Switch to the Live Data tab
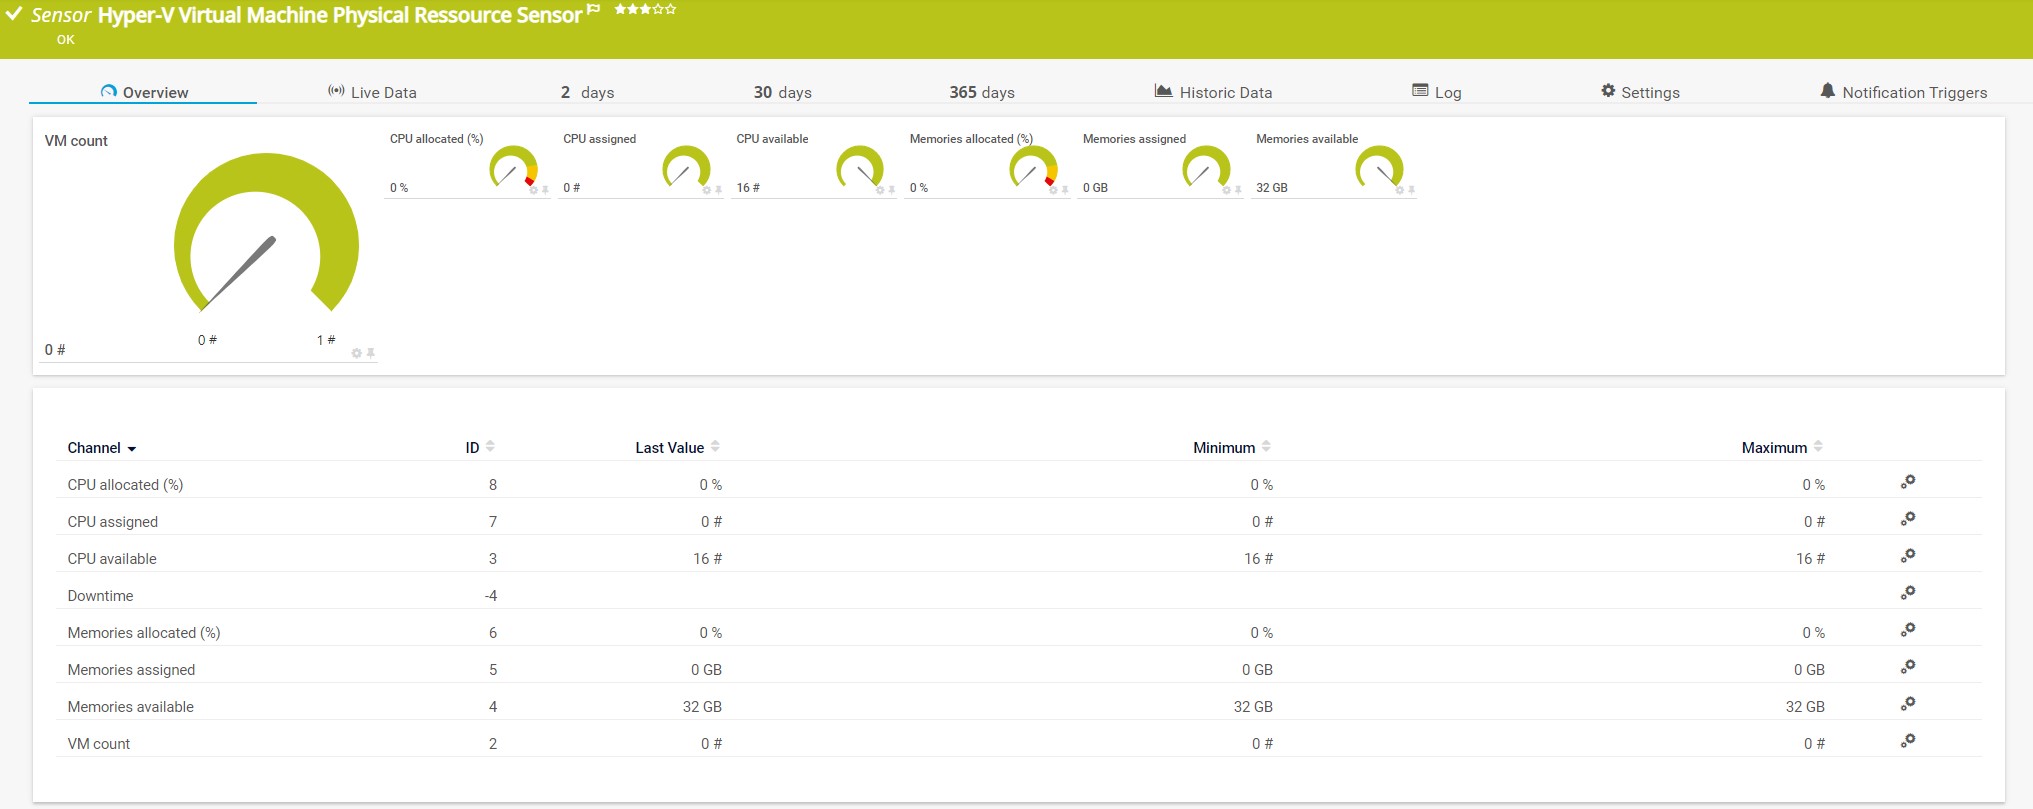The image size is (2033, 809). tap(372, 92)
